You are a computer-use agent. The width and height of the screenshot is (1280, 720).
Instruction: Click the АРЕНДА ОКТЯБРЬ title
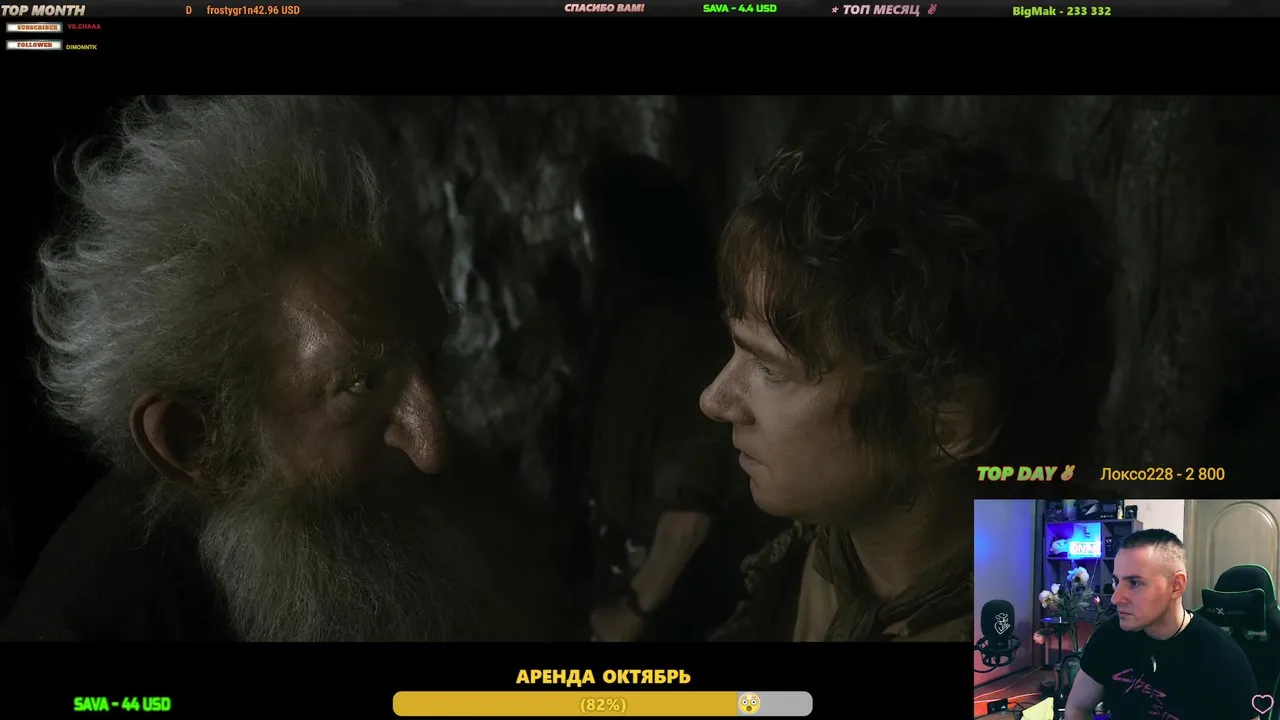[603, 677]
